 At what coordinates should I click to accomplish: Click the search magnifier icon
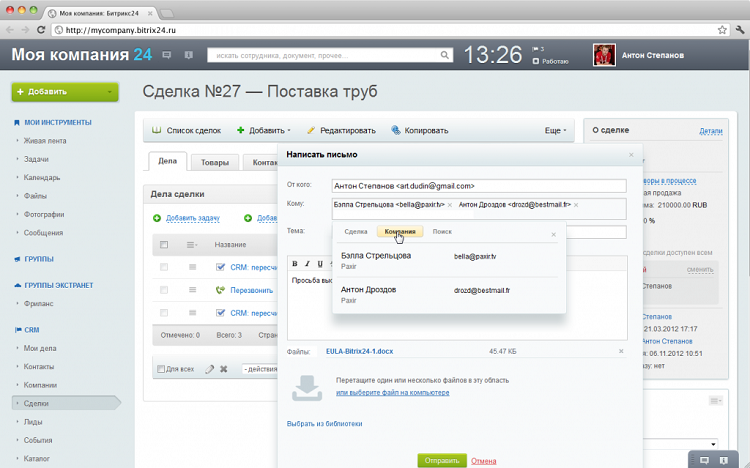(x=445, y=55)
